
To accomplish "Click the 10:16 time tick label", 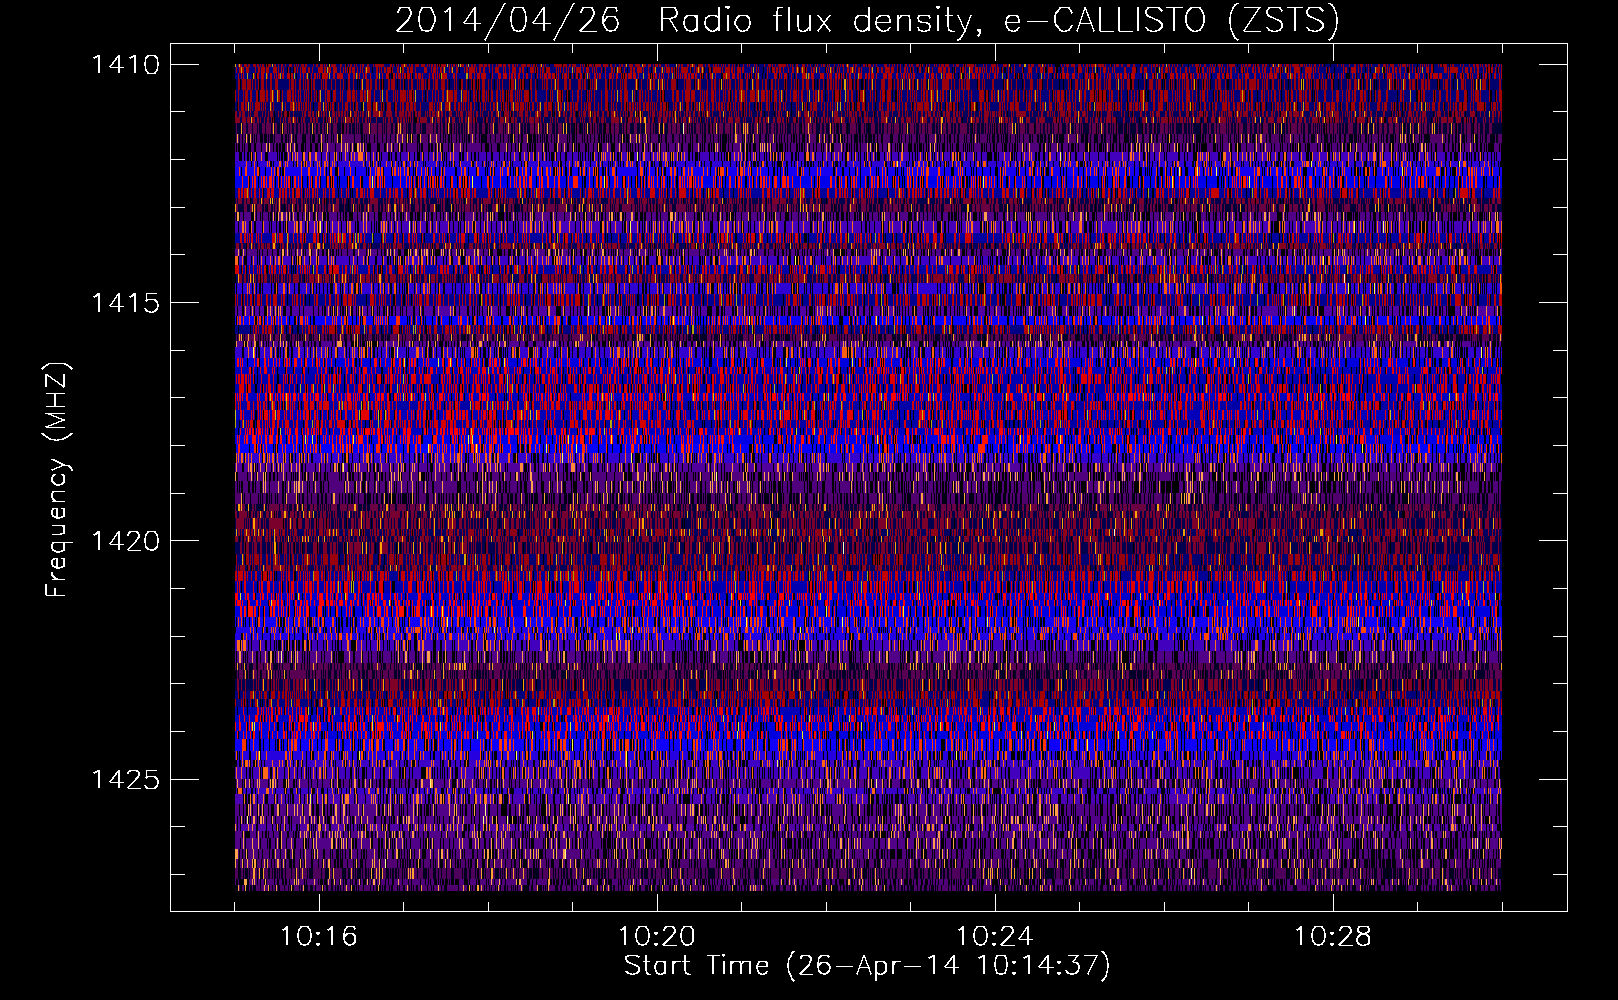I will pos(318,937).
